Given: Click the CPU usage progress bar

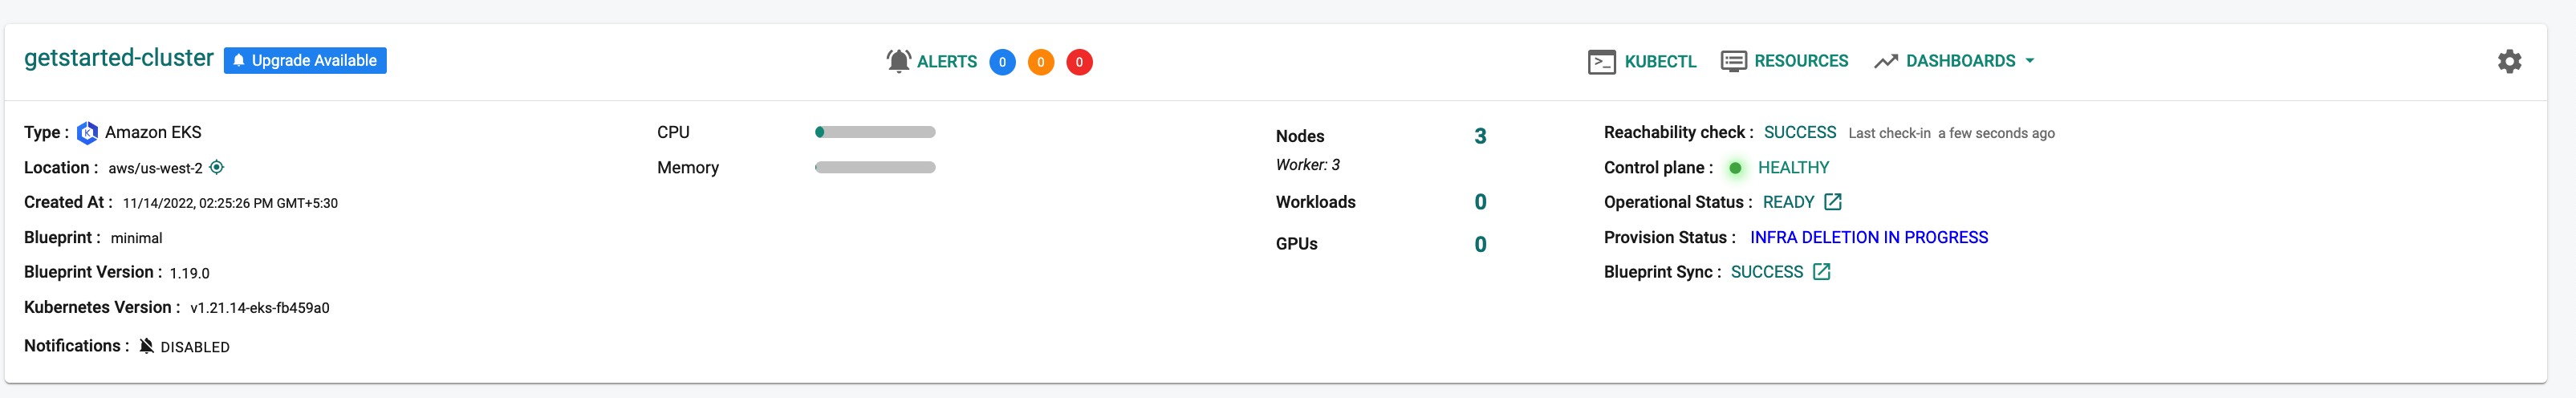Looking at the screenshot, I should pos(875,132).
